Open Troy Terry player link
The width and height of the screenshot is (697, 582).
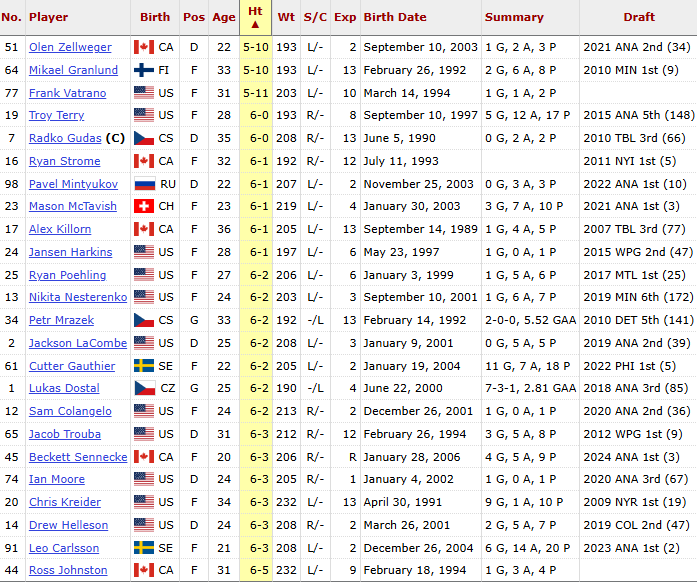pyautogui.click(x=56, y=115)
